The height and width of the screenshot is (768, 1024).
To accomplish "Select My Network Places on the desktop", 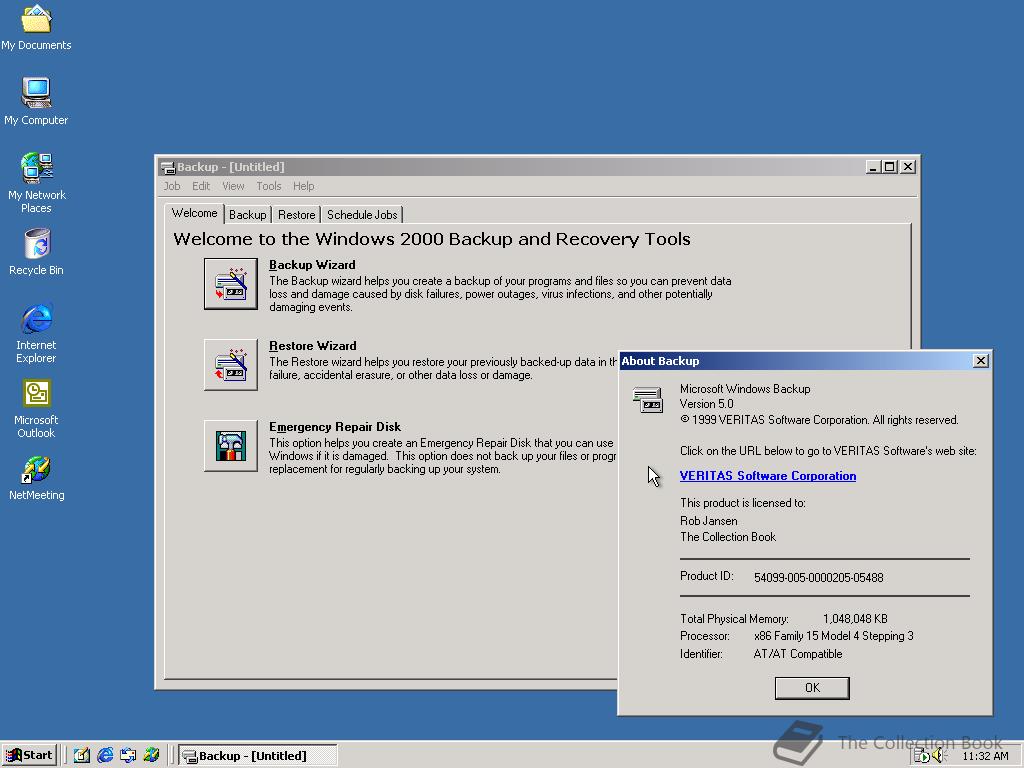I will (x=36, y=183).
